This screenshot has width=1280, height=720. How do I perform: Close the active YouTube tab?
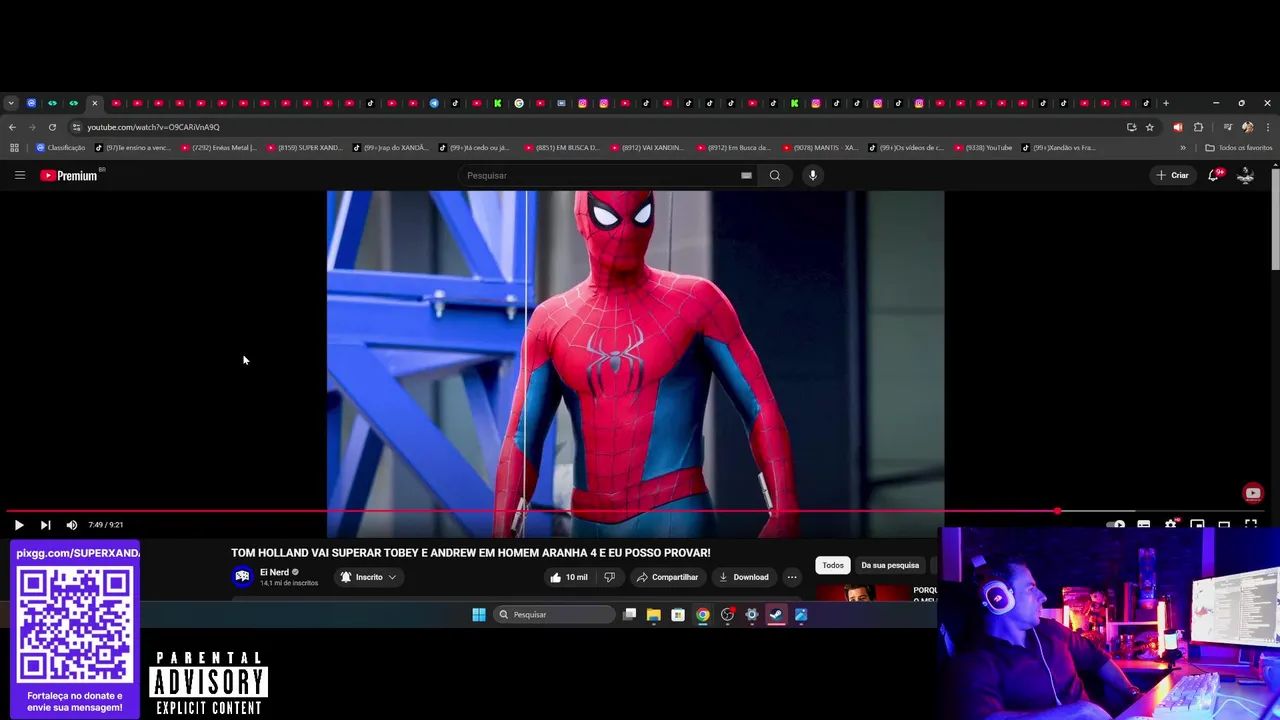[95, 103]
